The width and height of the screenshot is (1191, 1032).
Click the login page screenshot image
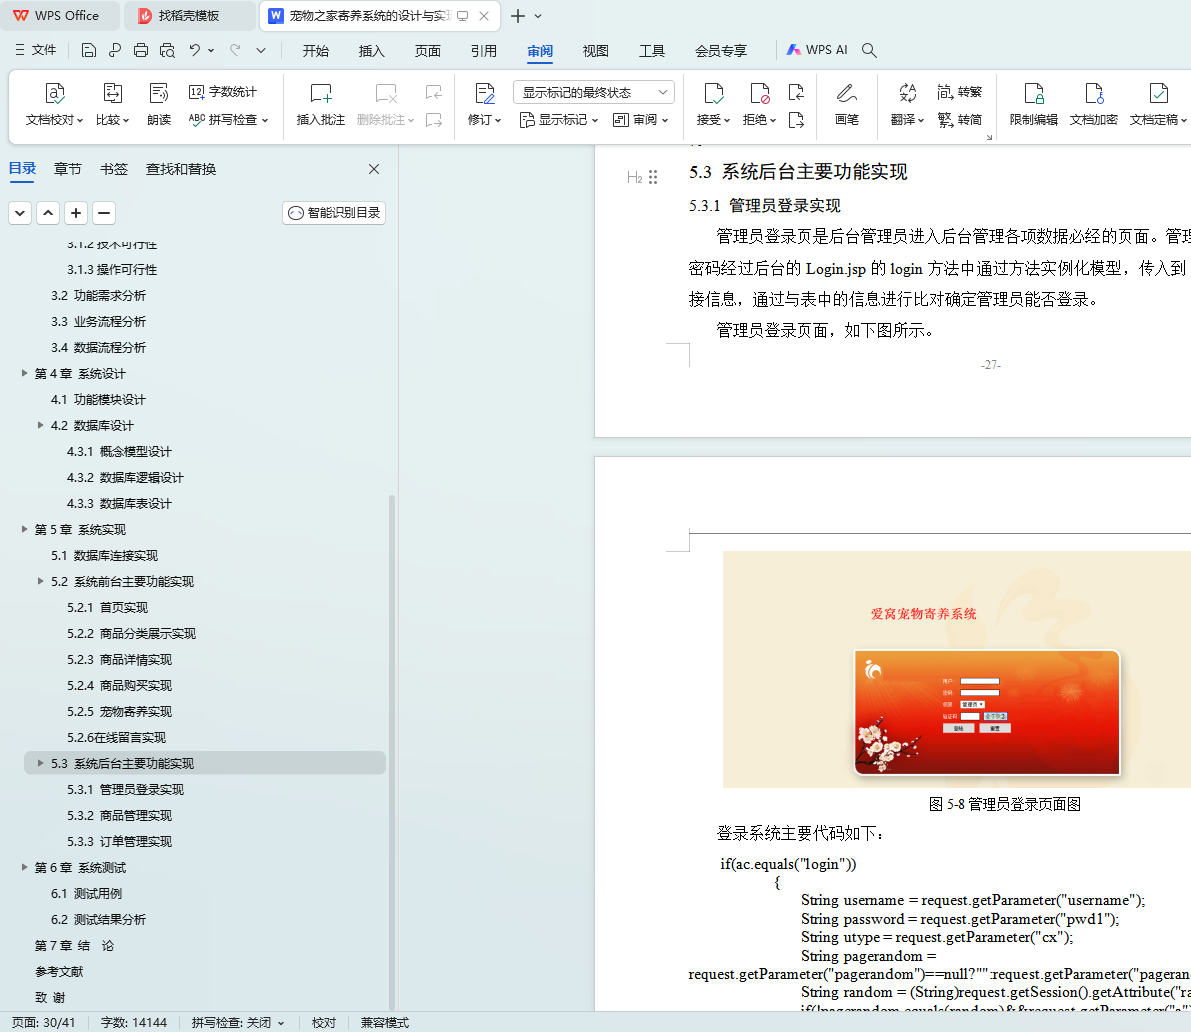[x=957, y=669]
